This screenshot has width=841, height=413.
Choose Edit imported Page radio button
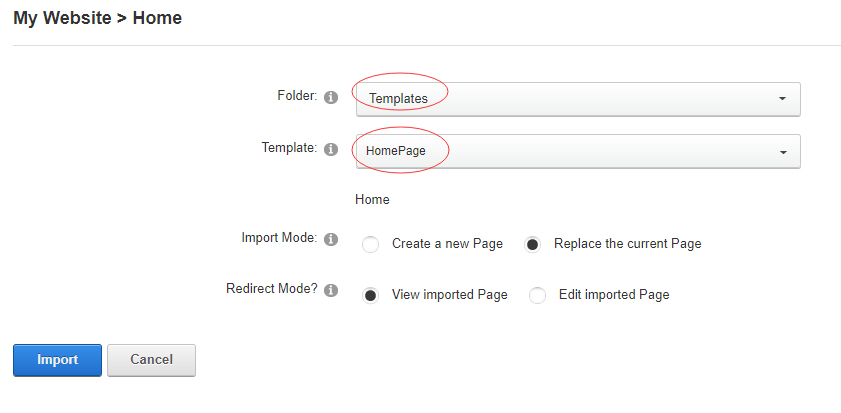pos(538,295)
